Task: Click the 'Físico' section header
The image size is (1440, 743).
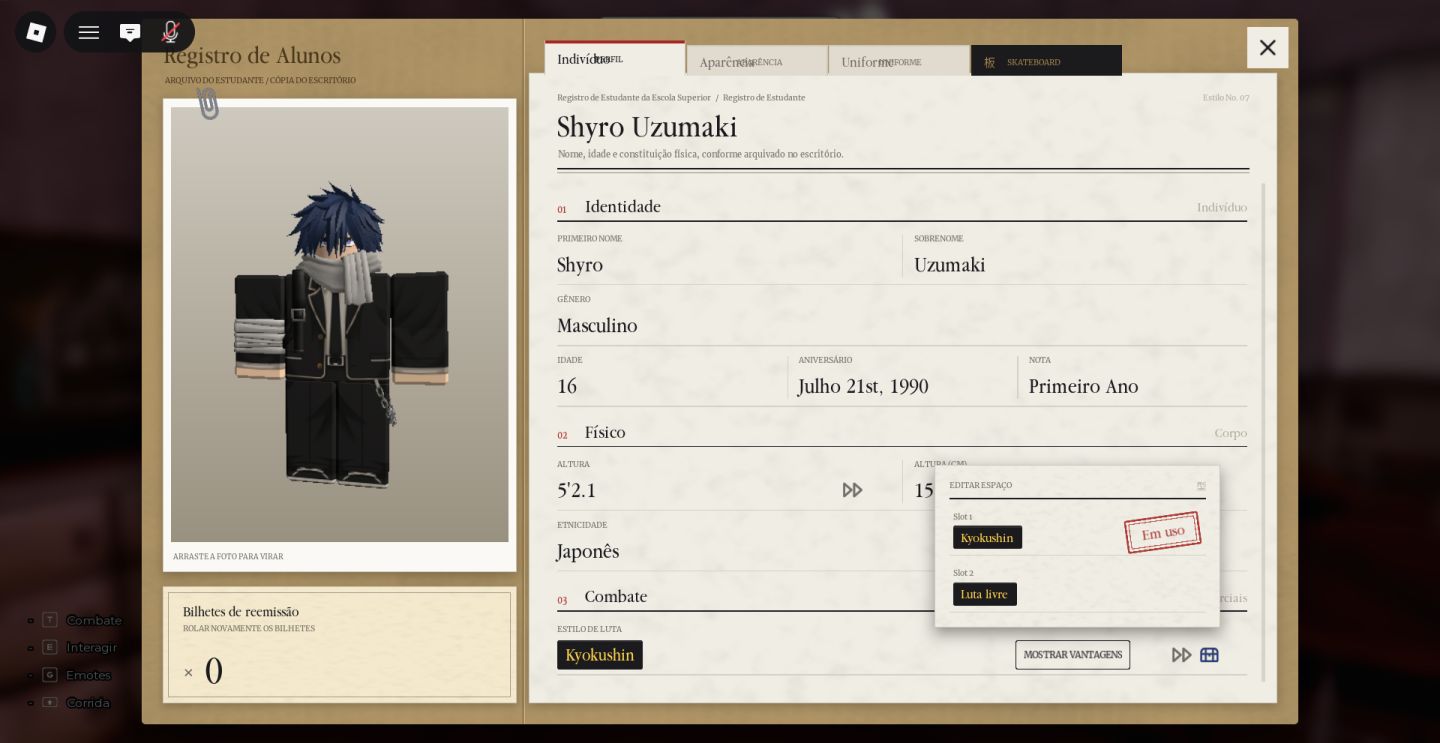Action: pos(605,433)
